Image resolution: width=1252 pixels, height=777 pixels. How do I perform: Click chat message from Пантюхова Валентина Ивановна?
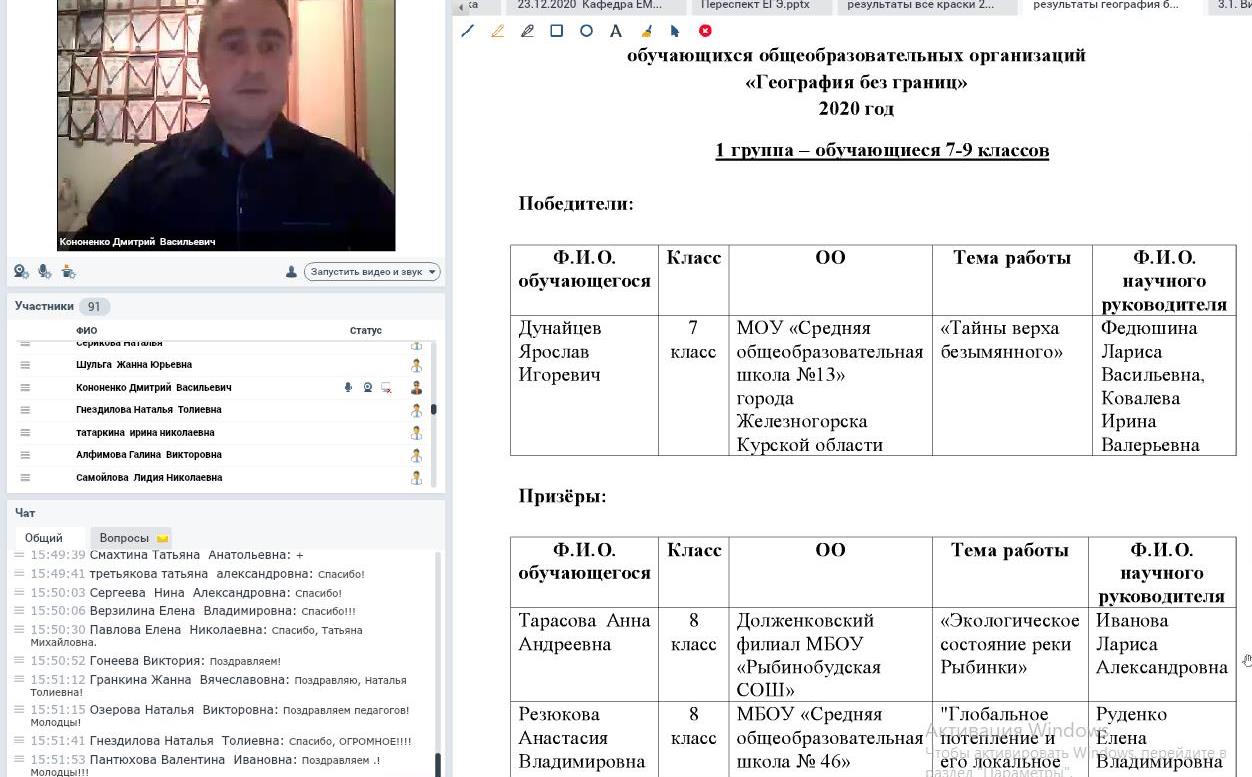coord(205,766)
